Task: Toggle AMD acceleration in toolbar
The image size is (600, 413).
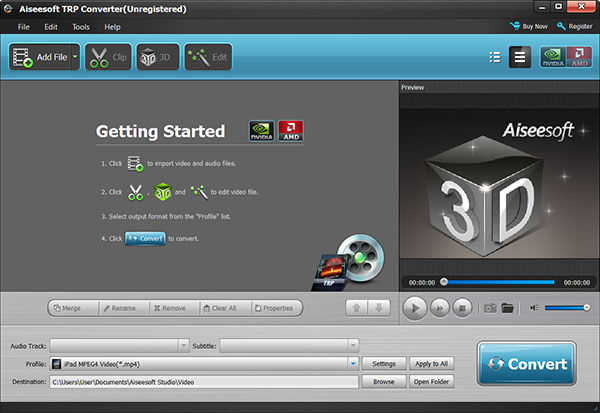Action: (x=579, y=57)
